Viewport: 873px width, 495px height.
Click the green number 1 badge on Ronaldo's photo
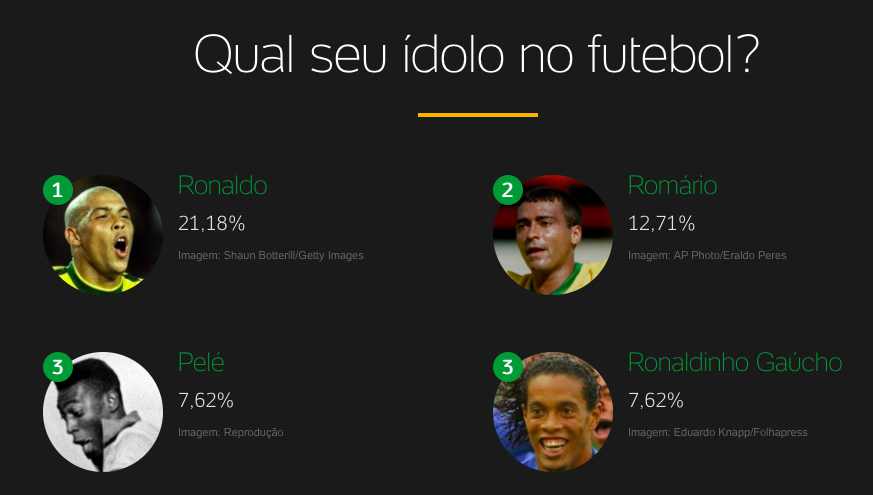tap(58, 190)
